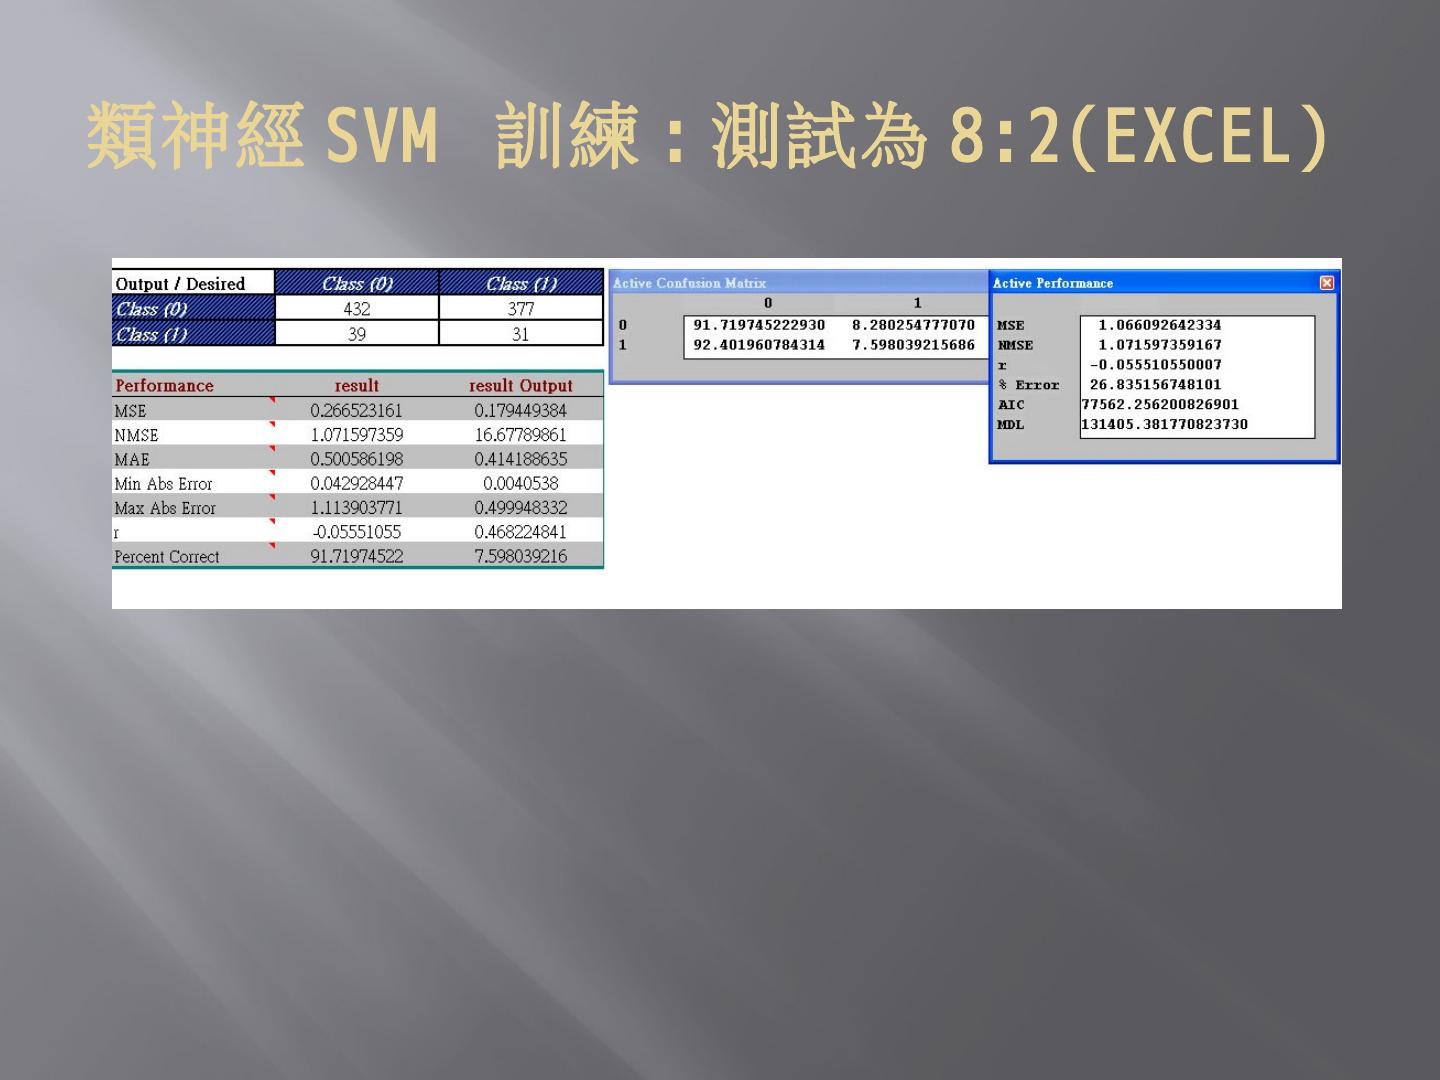Click the value 0.0040538
This screenshot has width=1440, height=1080.
coord(521,483)
